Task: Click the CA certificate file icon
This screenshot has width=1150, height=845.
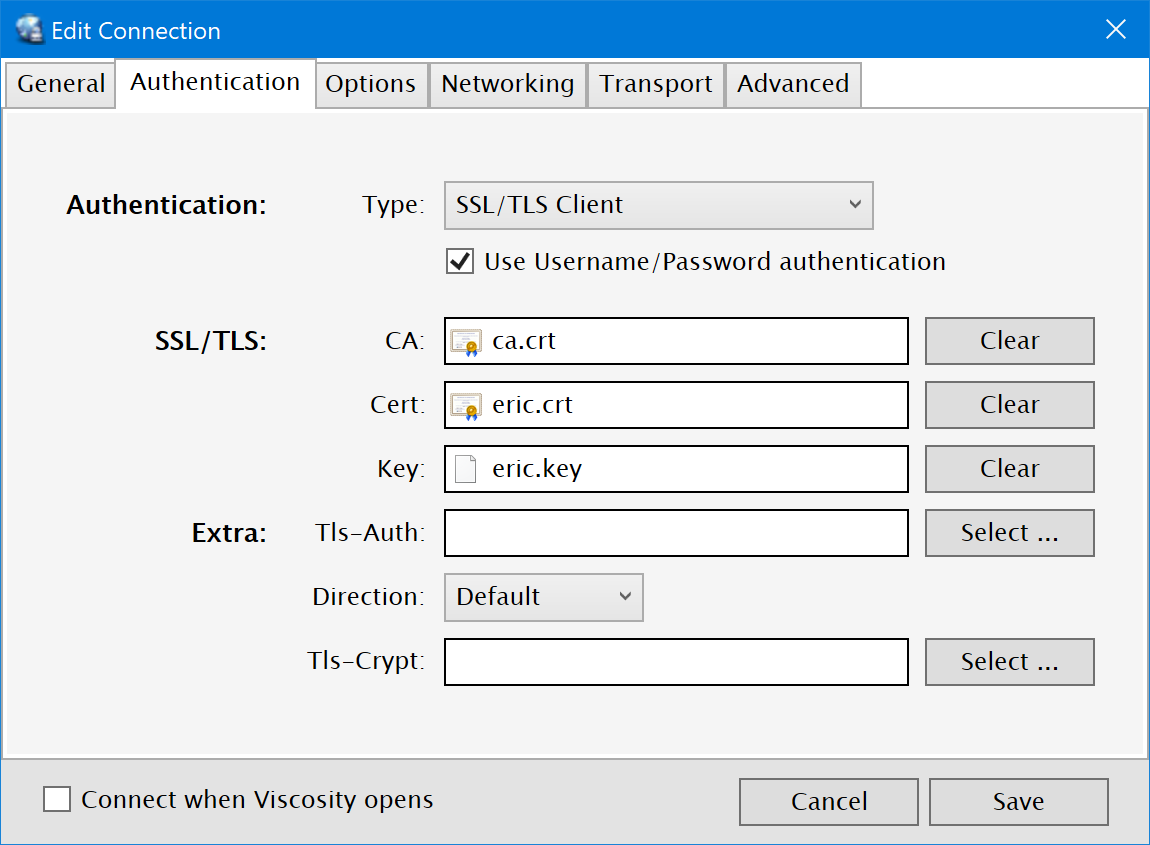Action: click(x=465, y=341)
